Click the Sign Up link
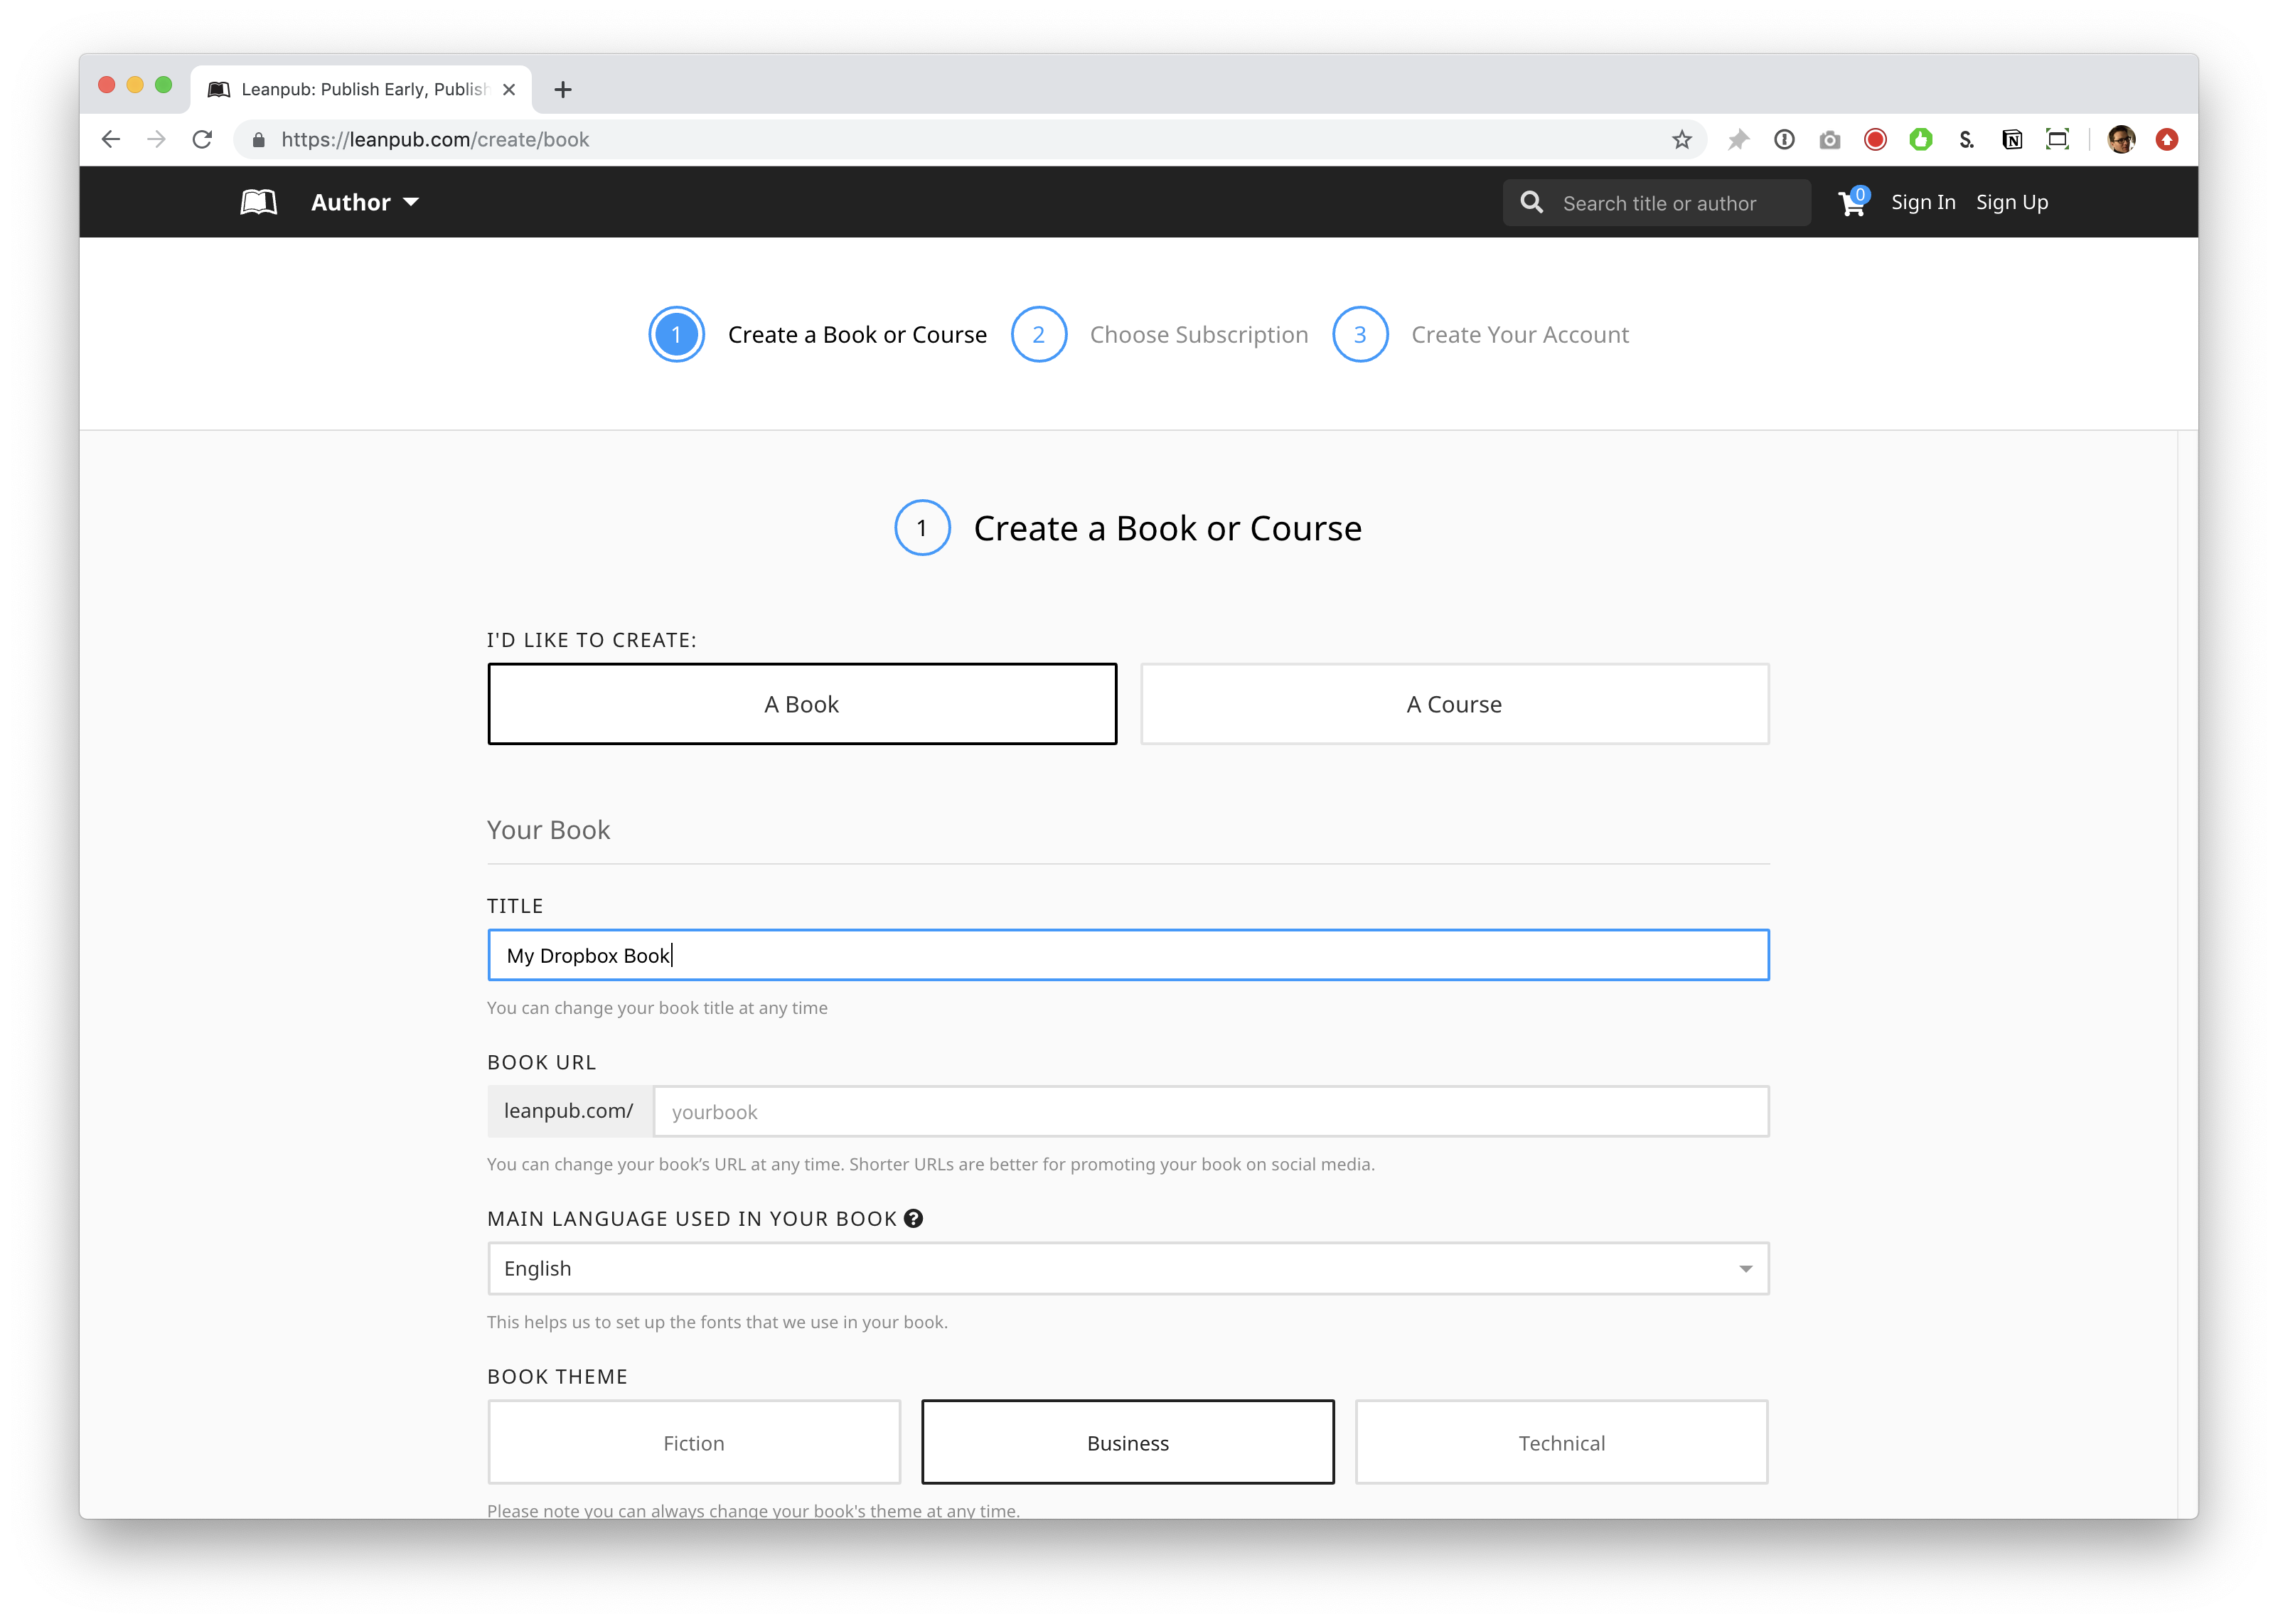The width and height of the screenshot is (2278, 1624). coord(2011,202)
